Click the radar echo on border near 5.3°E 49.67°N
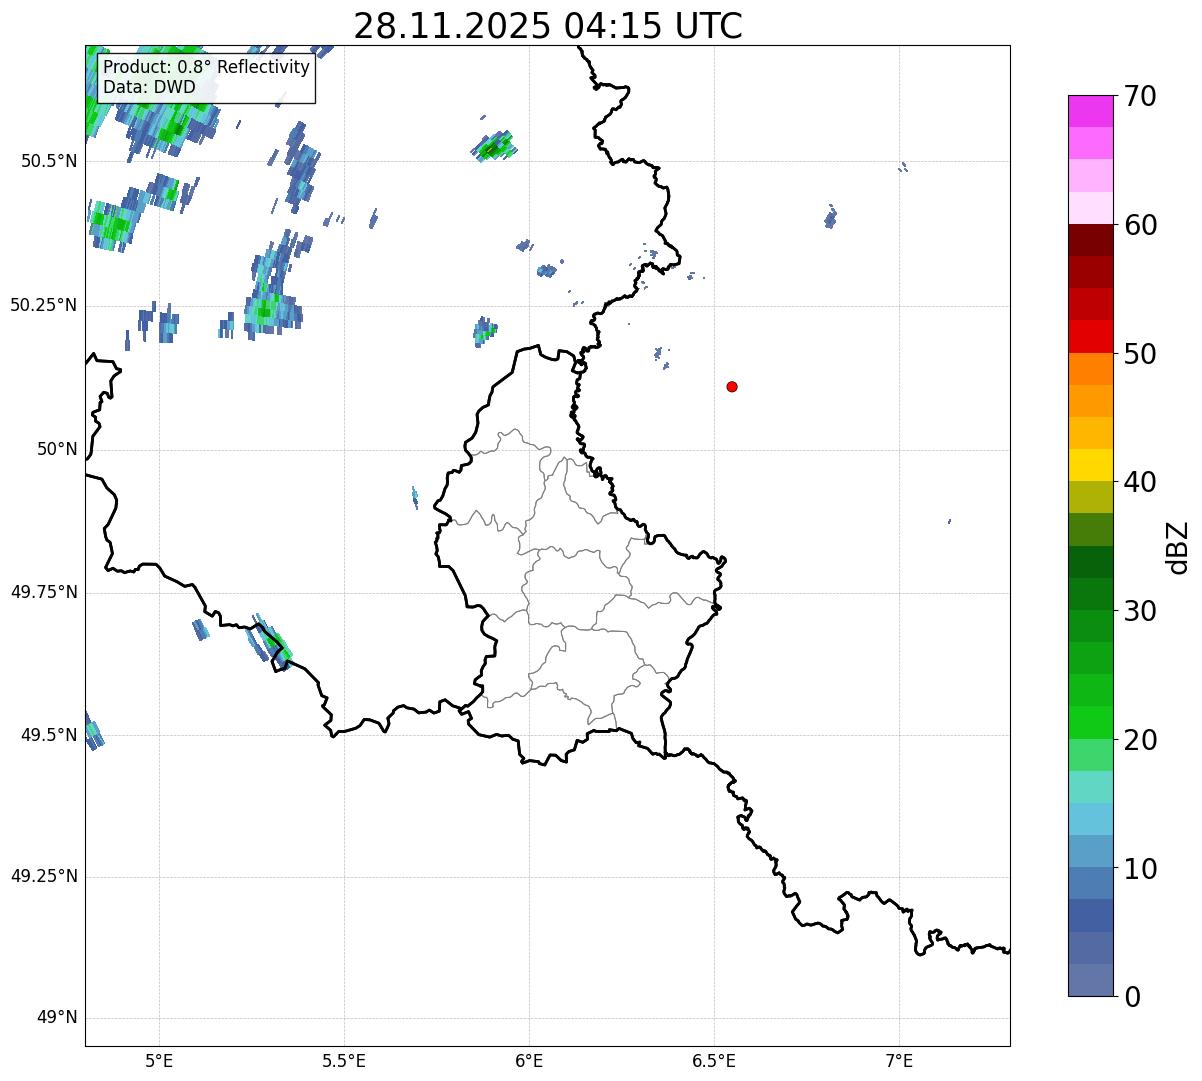The image size is (1202, 1081). pyautogui.click(x=270, y=640)
